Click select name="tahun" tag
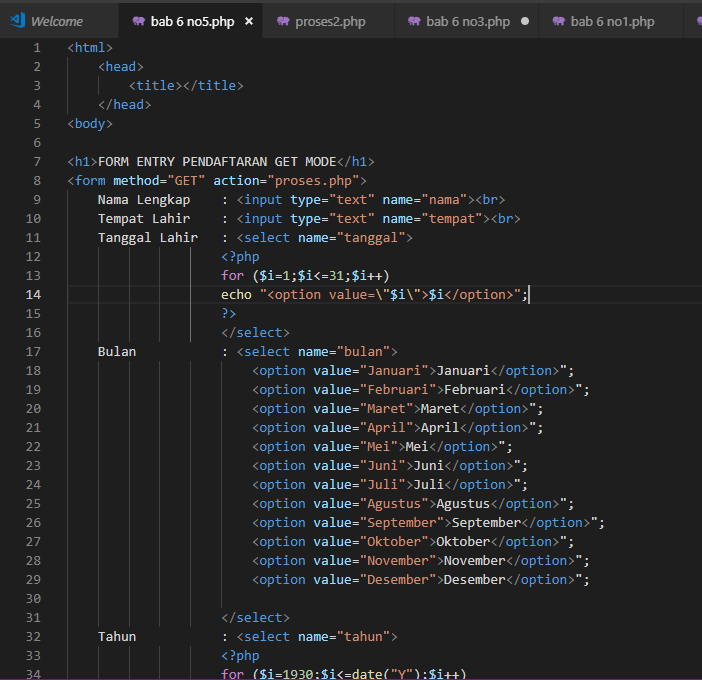This screenshot has width=702, height=680. [317, 637]
